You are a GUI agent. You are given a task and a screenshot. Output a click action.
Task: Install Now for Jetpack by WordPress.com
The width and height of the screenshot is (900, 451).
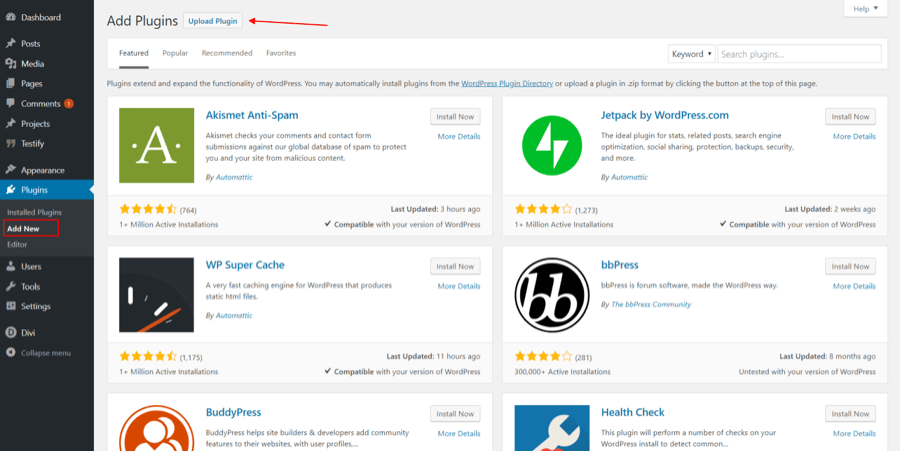(x=851, y=116)
